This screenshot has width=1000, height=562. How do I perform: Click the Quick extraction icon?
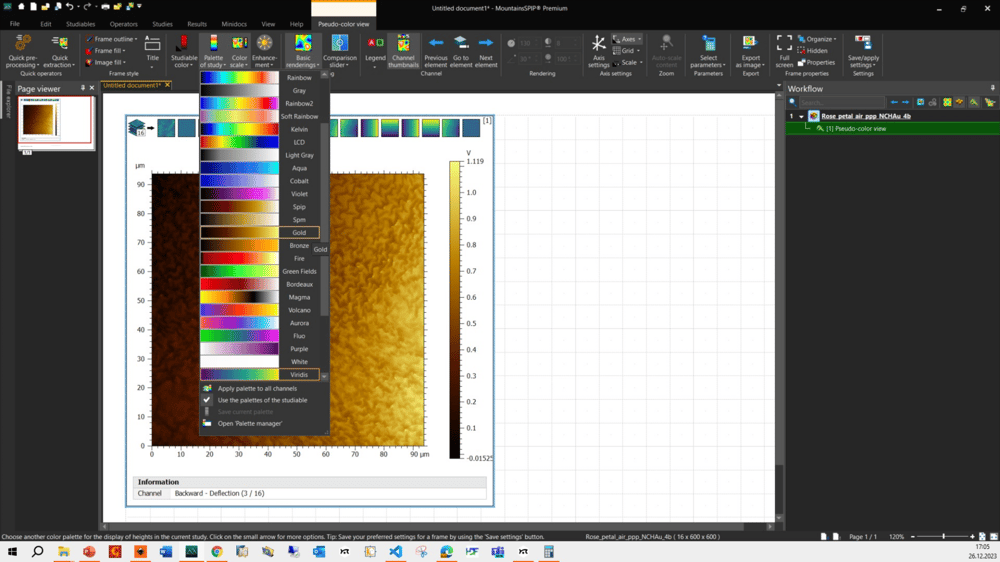[59, 43]
